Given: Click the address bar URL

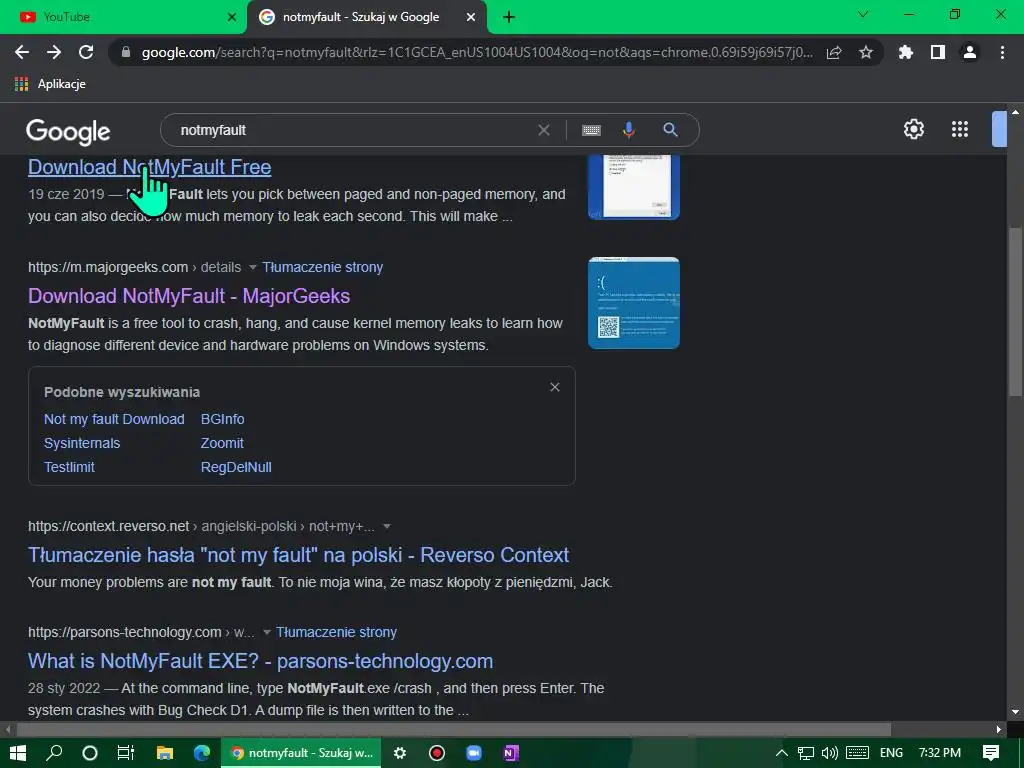Looking at the screenshot, I should [477, 52].
